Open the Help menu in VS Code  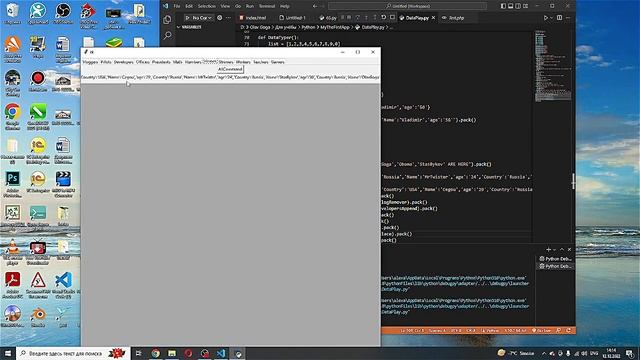pos(284,6)
